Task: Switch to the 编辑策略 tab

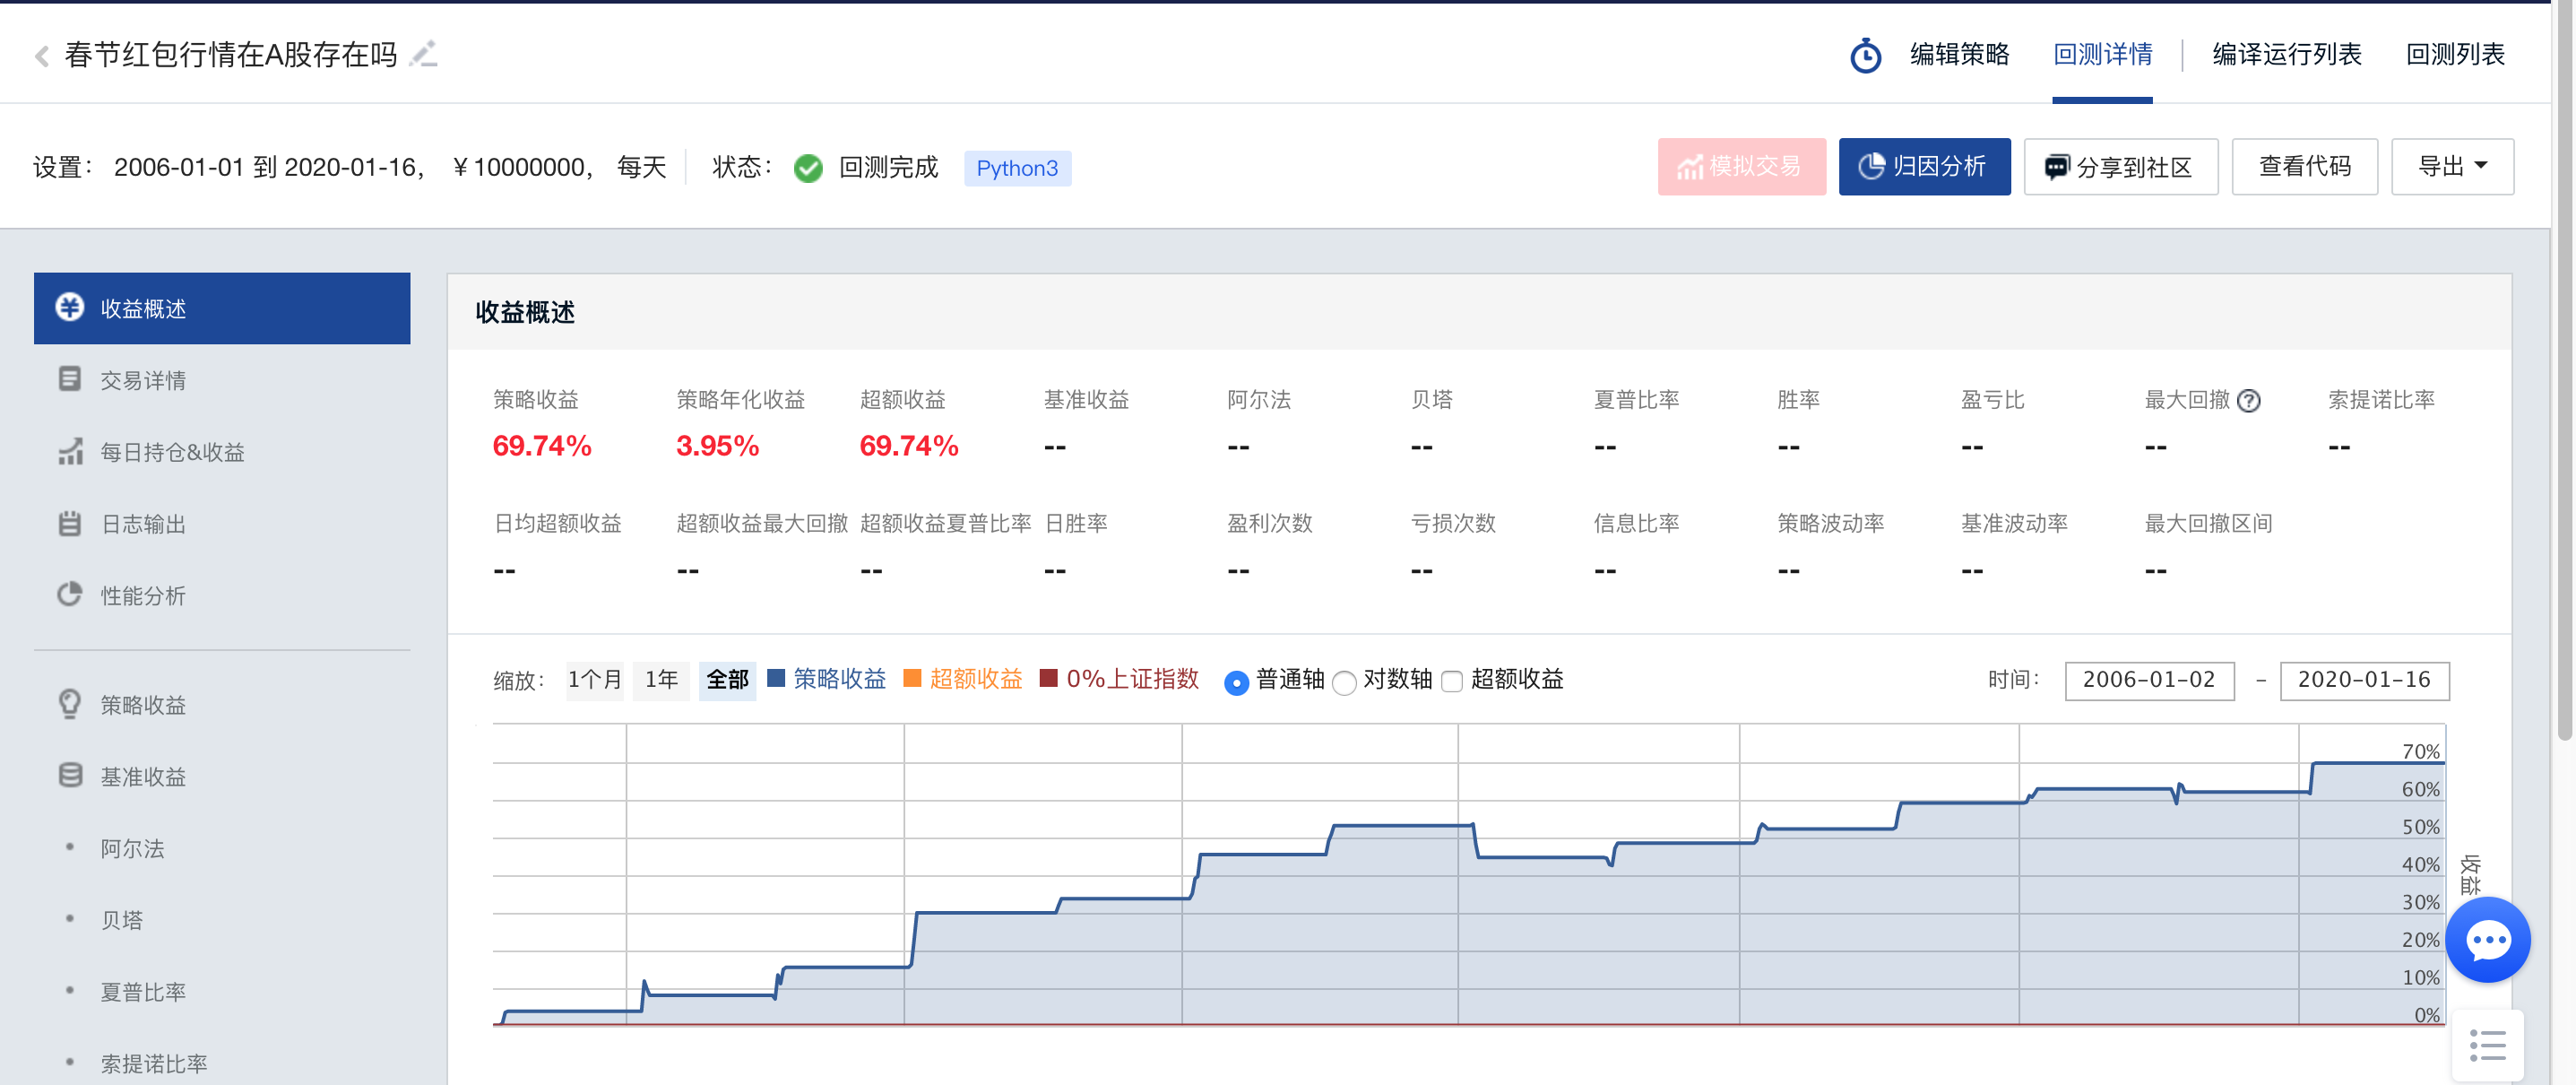Action: [x=1959, y=54]
